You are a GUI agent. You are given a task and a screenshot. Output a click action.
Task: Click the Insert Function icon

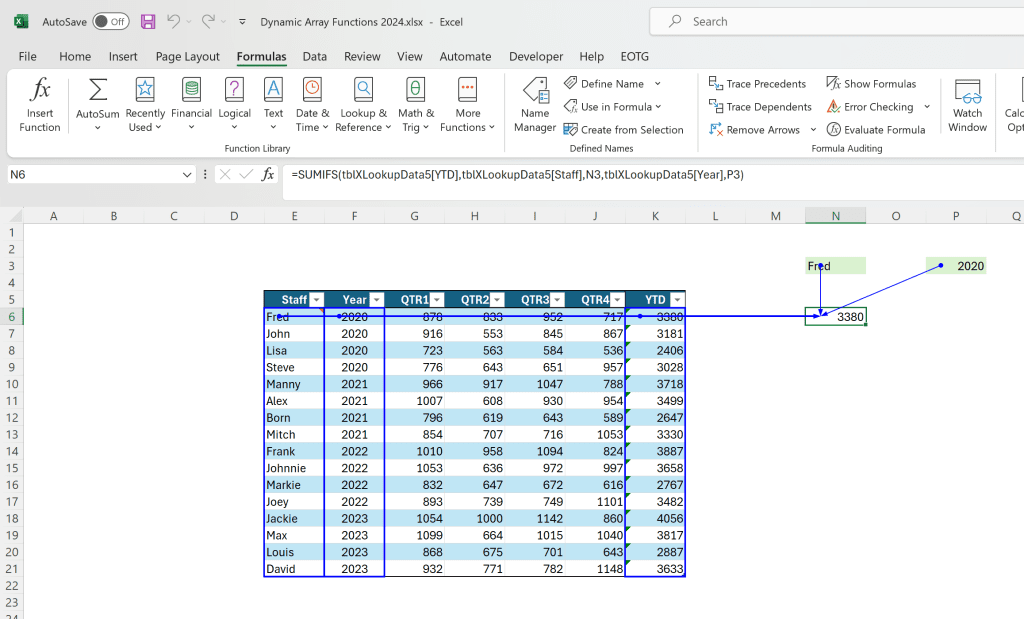pyautogui.click(x=40, y=105)
